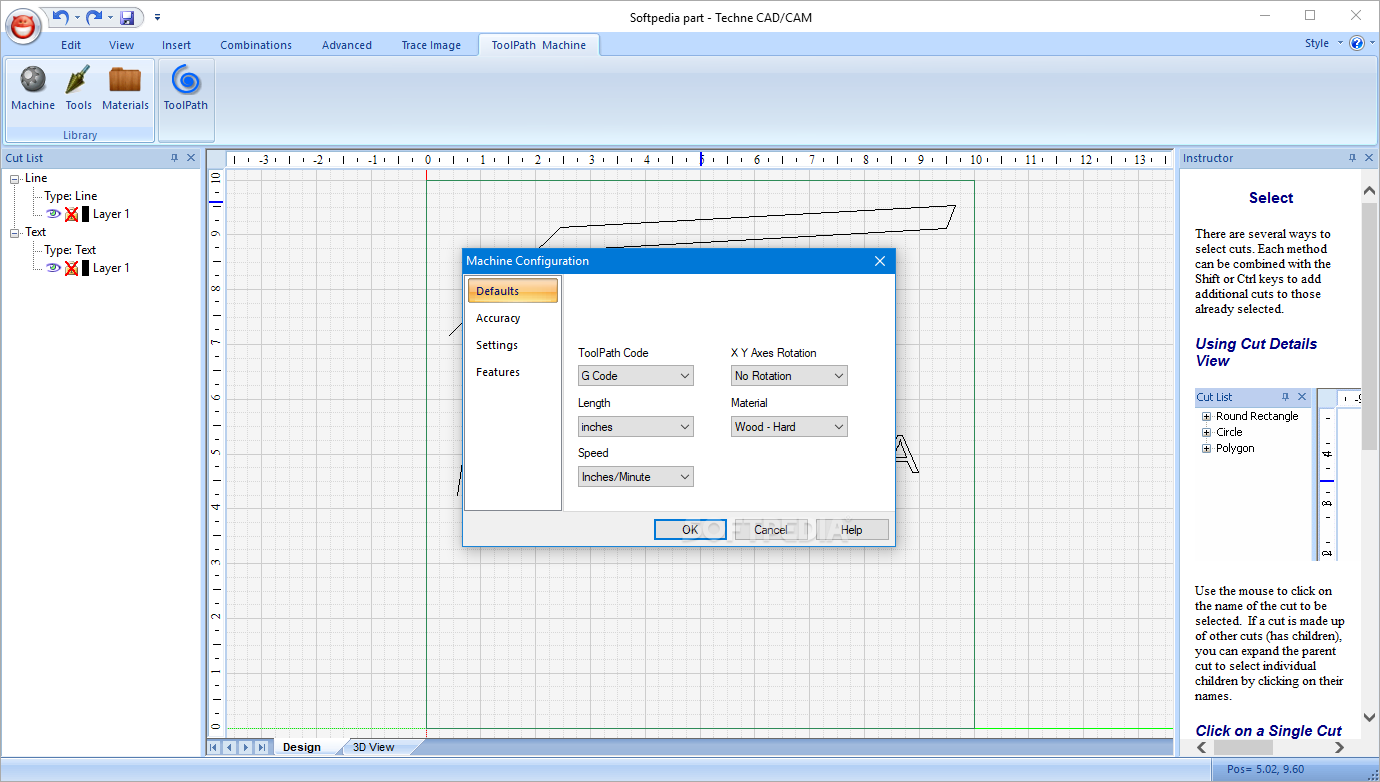
Task: Go to previous sheet tab arrow
Action: pyautogui.click(x=230, y=747)
